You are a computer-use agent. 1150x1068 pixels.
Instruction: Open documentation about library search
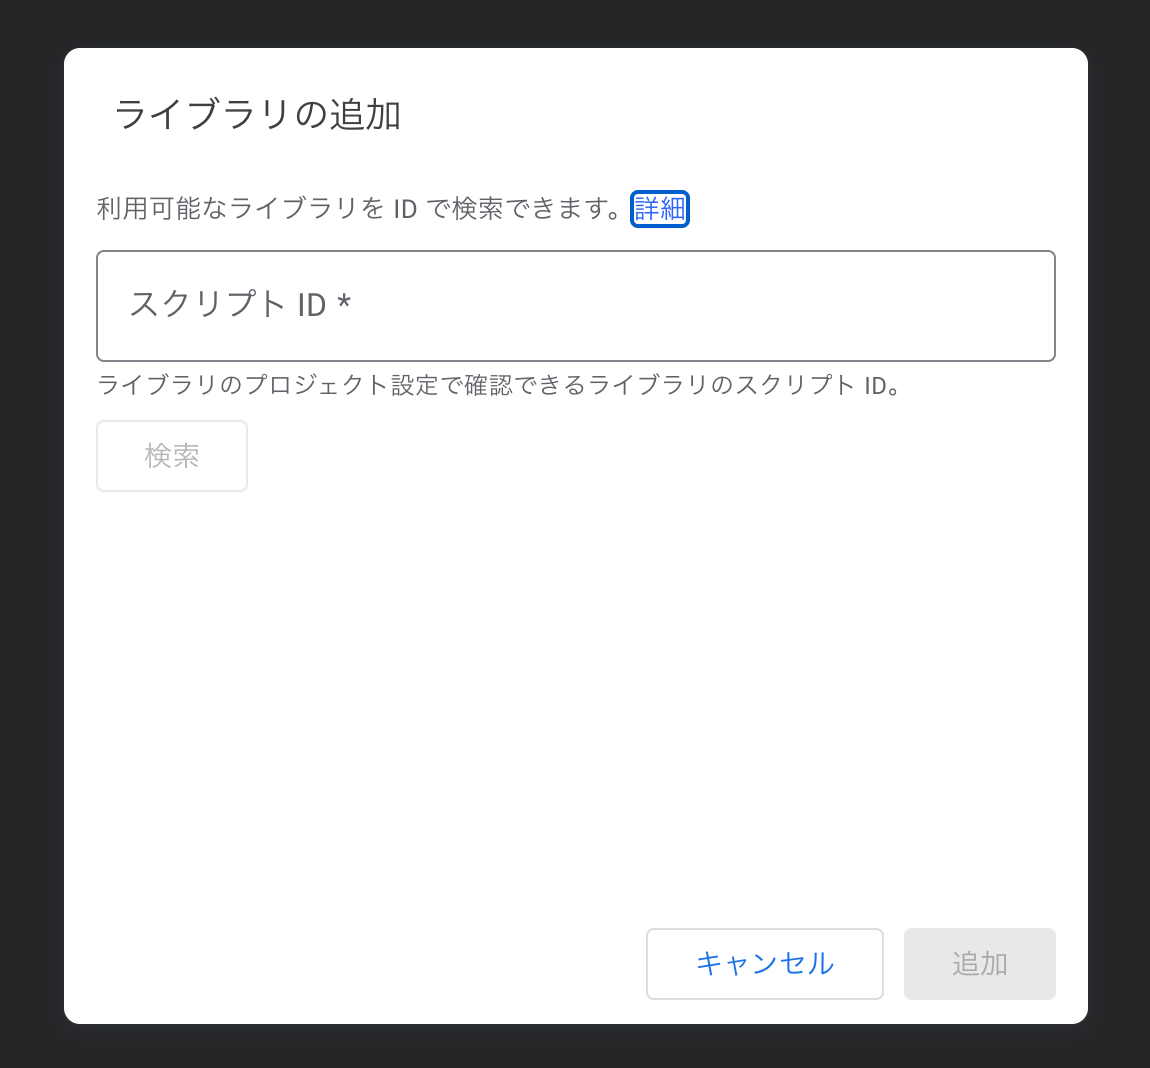659,208
